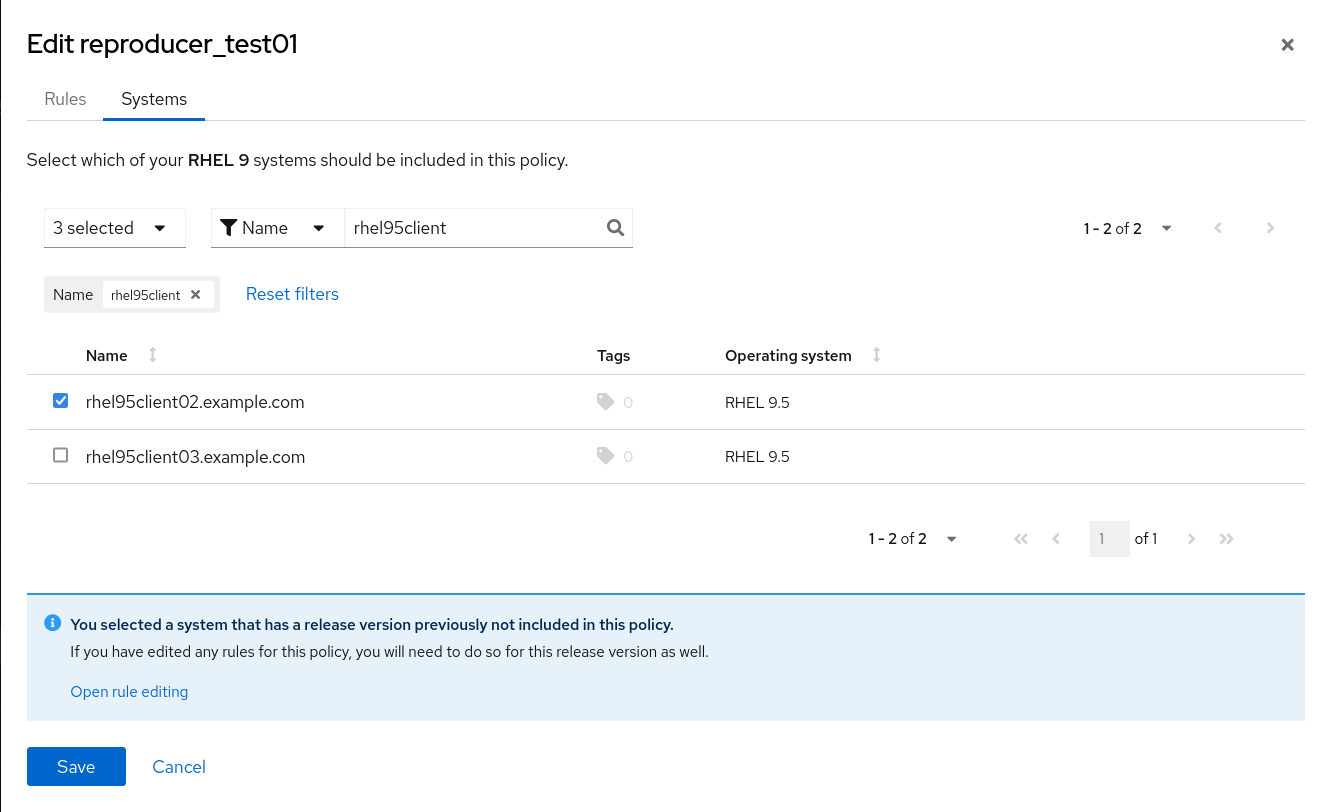
Task: Select the Systems tab
Action: pyautogui.click(x=154, y=99)
